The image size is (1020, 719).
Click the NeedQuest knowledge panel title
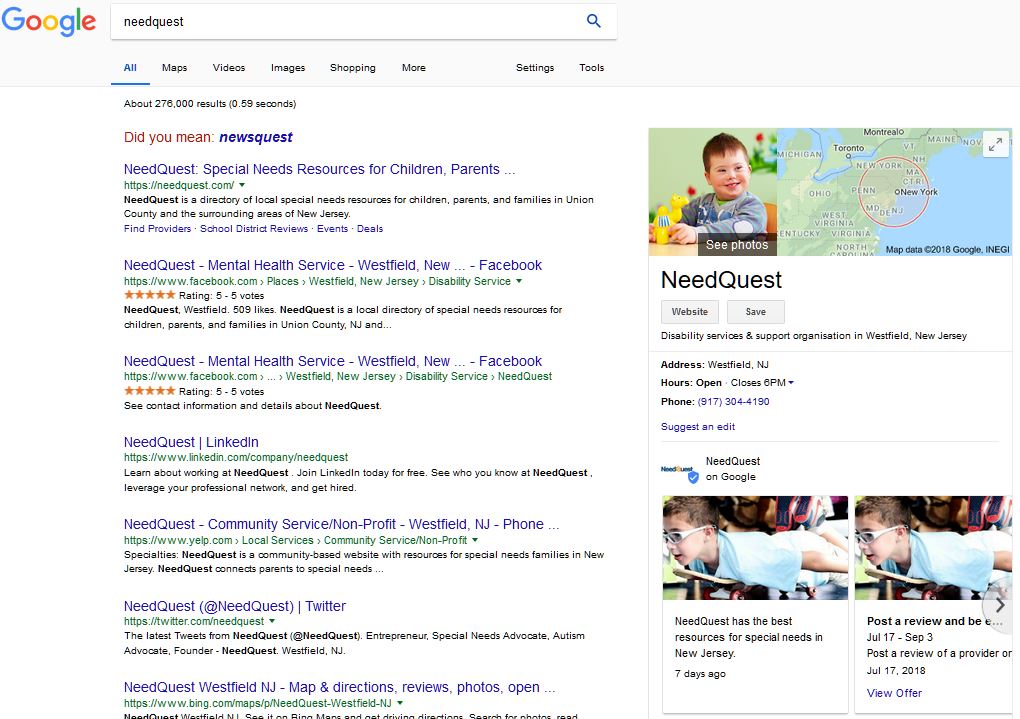point(721,280)
